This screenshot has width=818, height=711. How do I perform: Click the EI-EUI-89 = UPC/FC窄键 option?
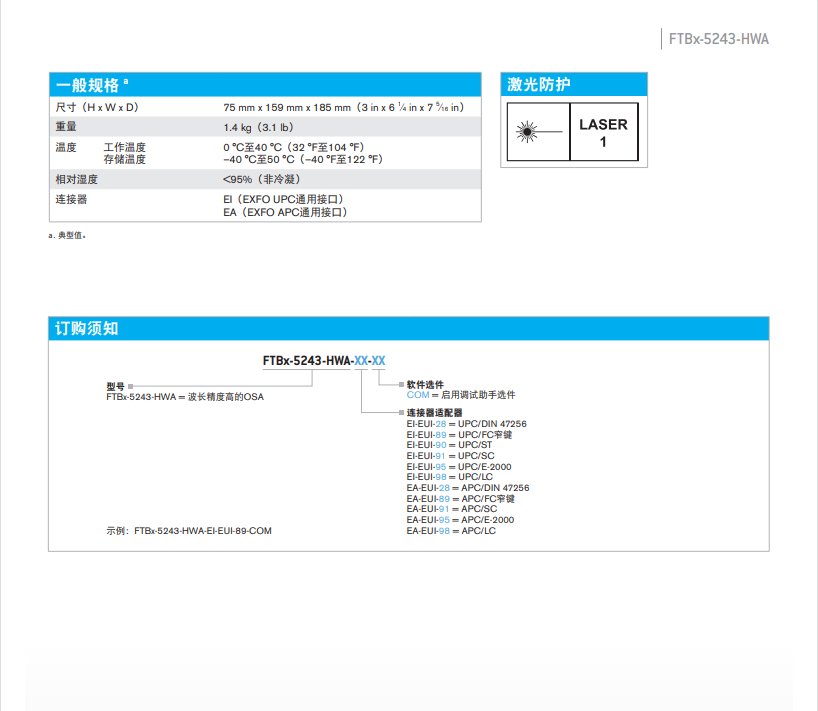point(459,435)
